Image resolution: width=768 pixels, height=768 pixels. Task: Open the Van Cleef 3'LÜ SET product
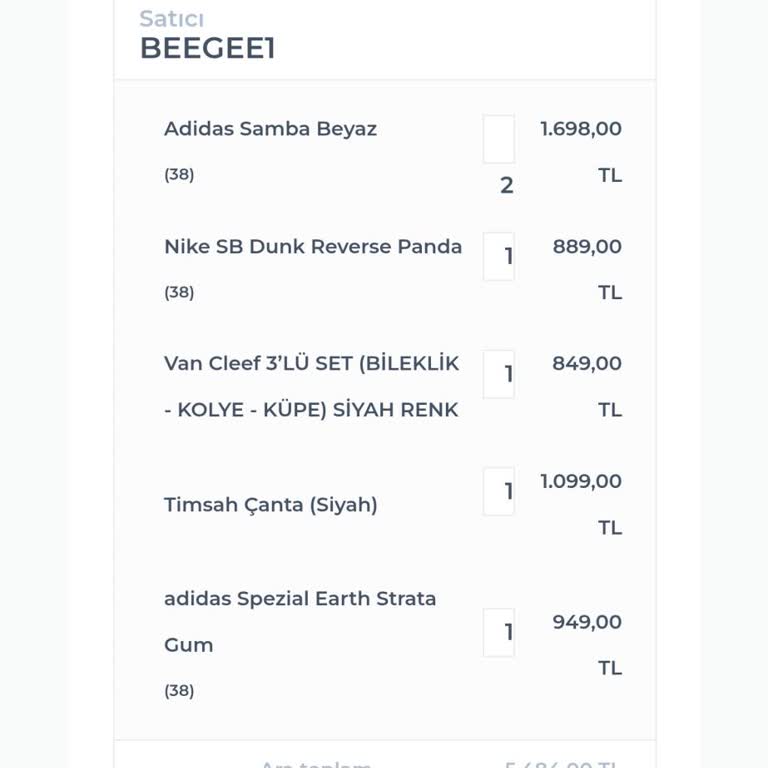click(x=311, y=386)
